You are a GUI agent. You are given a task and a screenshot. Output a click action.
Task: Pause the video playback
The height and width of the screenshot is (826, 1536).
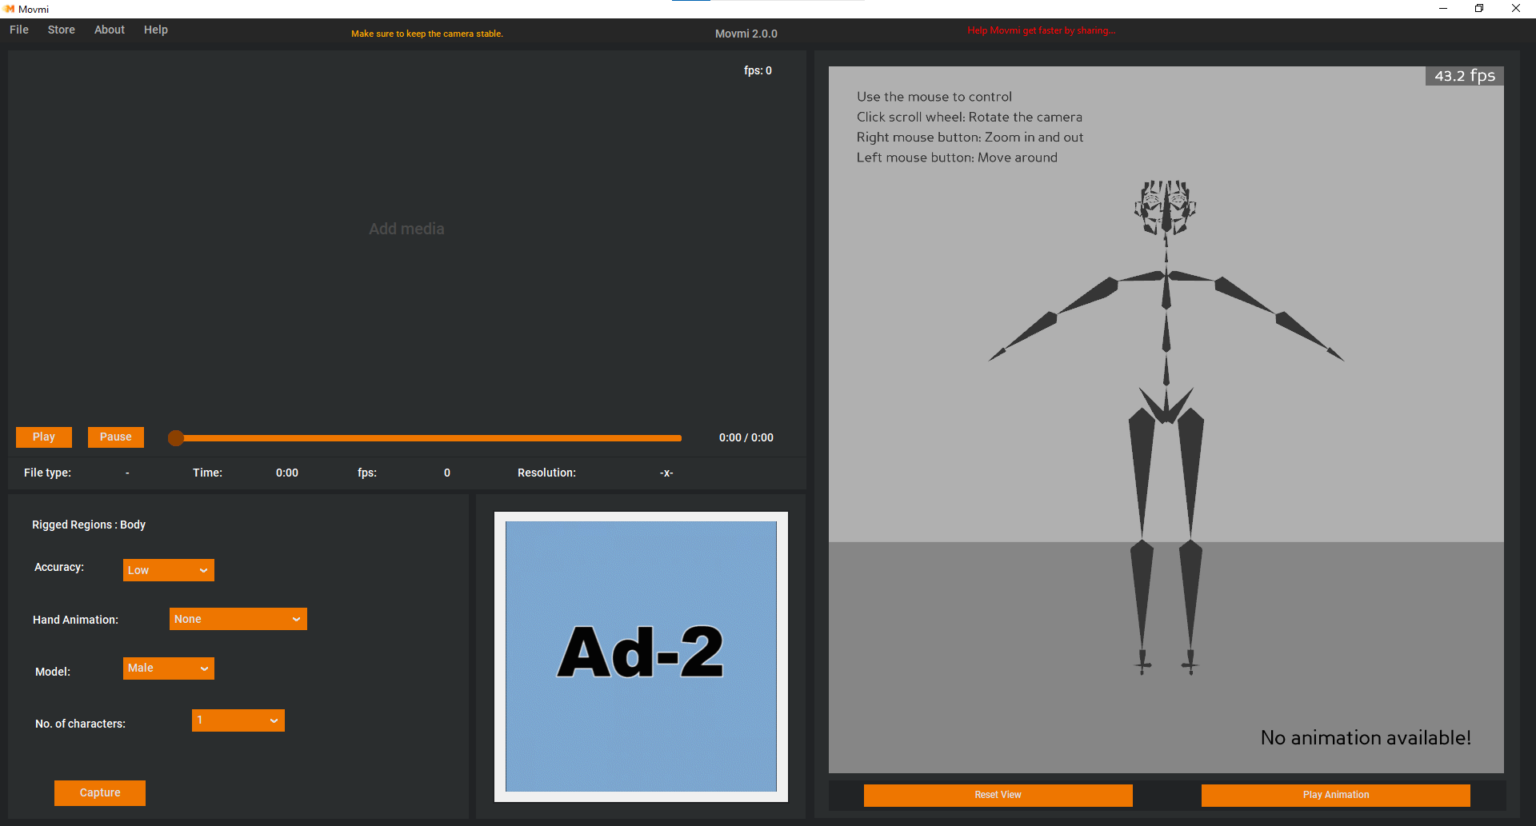pyautogui.click(x=115, y=437)
